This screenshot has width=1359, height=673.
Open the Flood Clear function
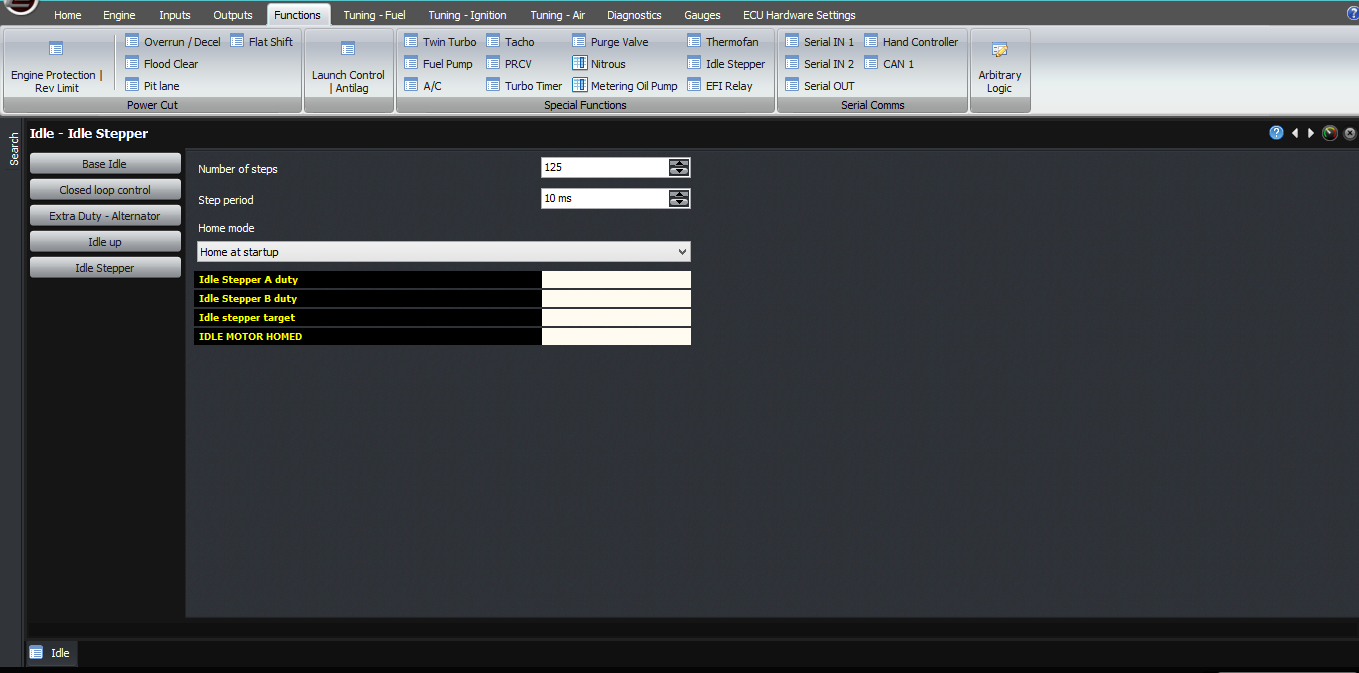[162, 64]
